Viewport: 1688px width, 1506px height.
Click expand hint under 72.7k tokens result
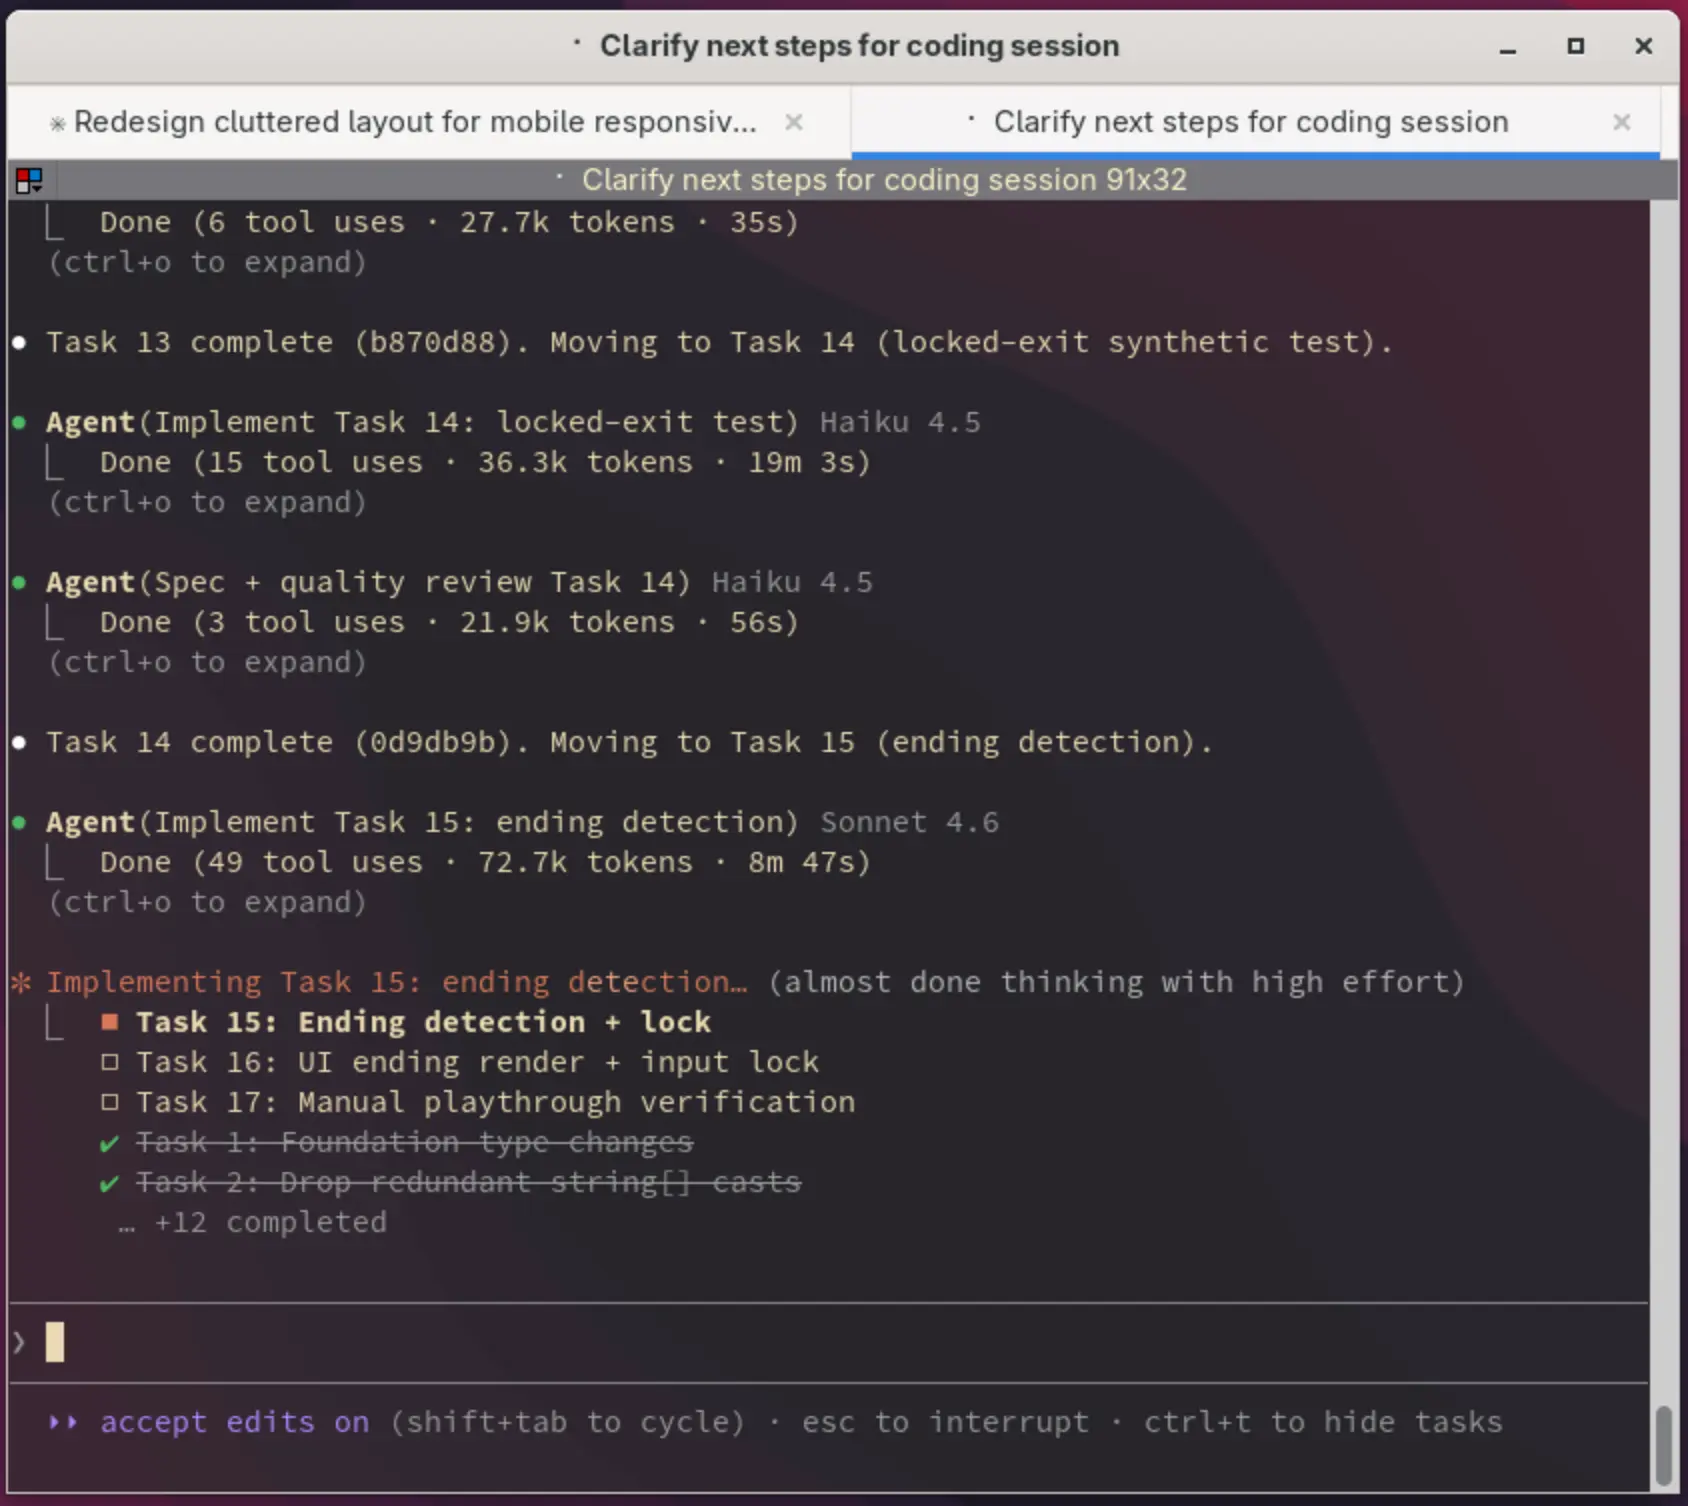coord(208,902)
